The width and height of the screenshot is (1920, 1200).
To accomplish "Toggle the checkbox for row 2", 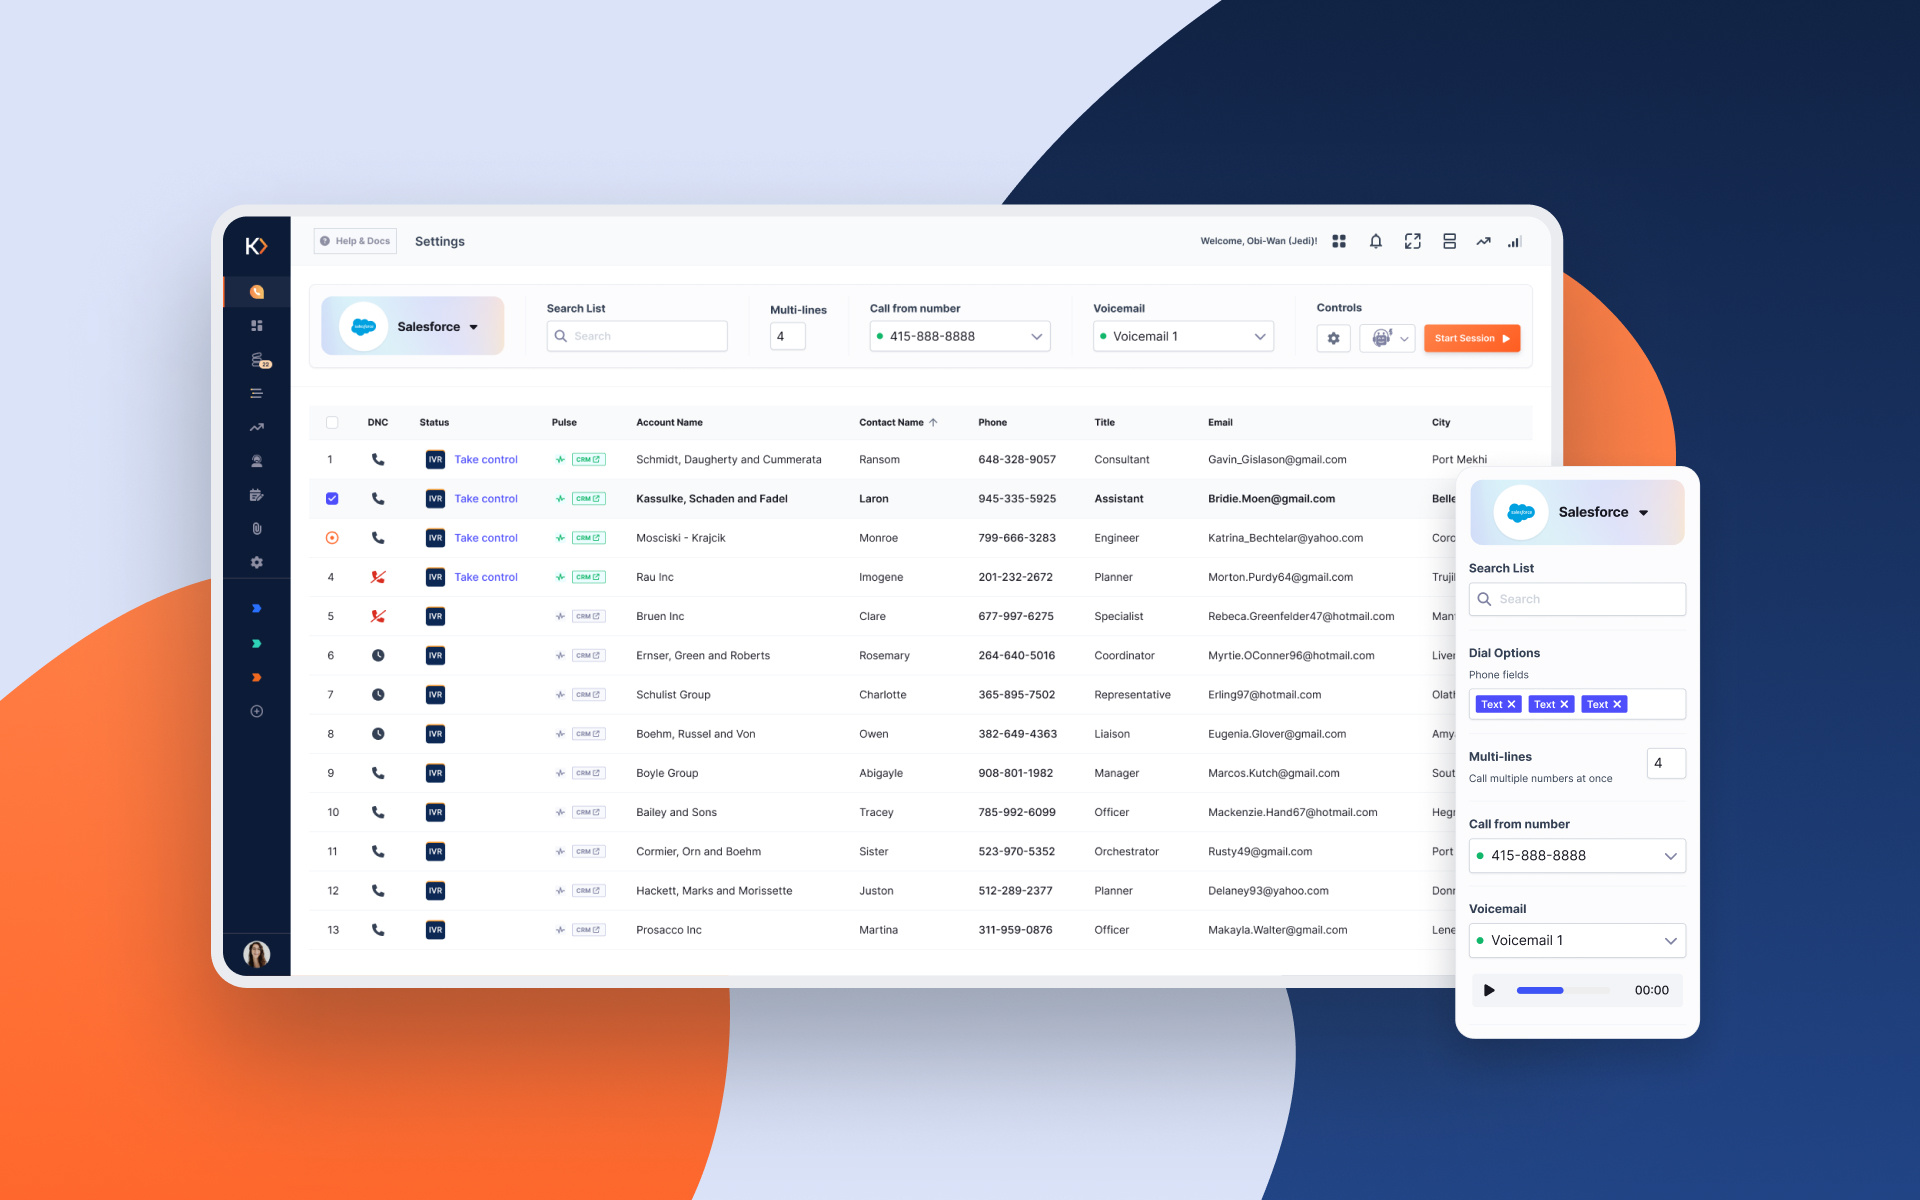I will (332, 498).
